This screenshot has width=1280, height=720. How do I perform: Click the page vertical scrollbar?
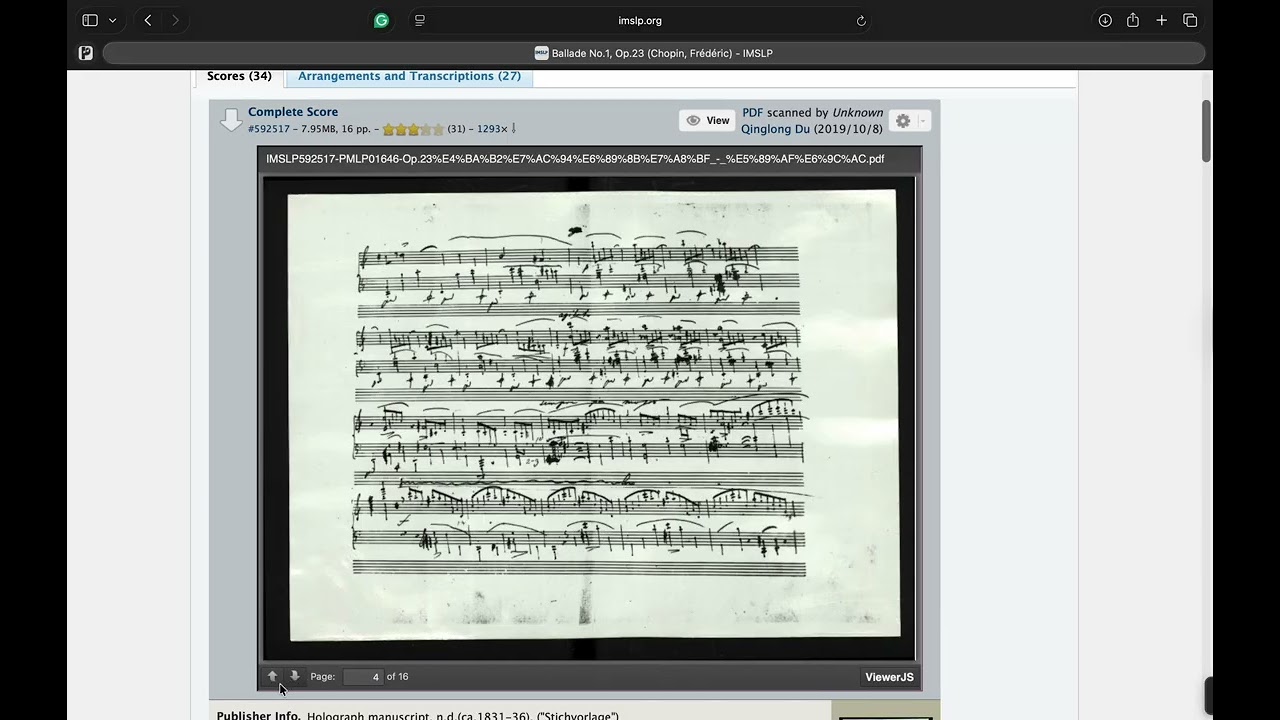coord(1207,130)
